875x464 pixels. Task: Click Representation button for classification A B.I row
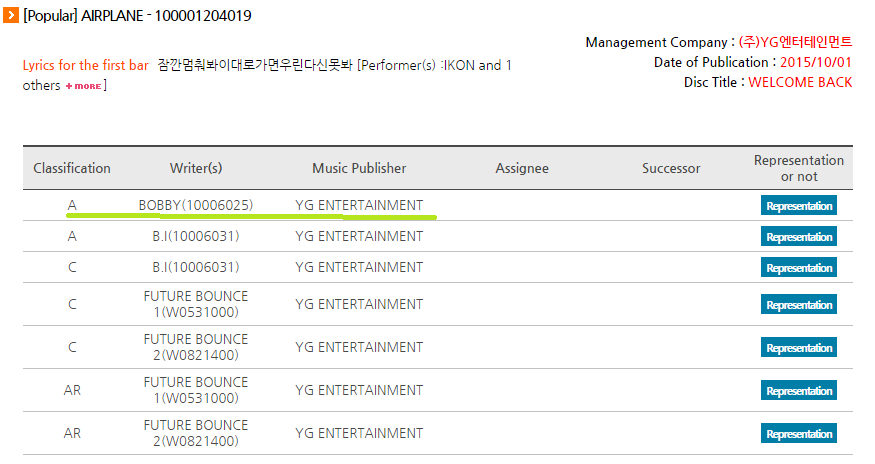pos(799,237)
